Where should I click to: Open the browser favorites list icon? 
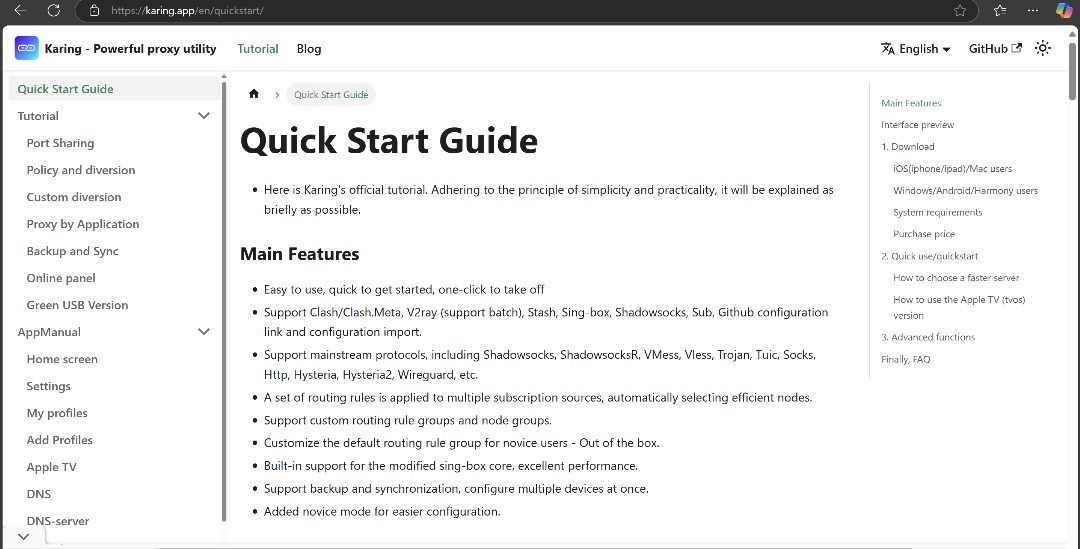click(1000, 10)
